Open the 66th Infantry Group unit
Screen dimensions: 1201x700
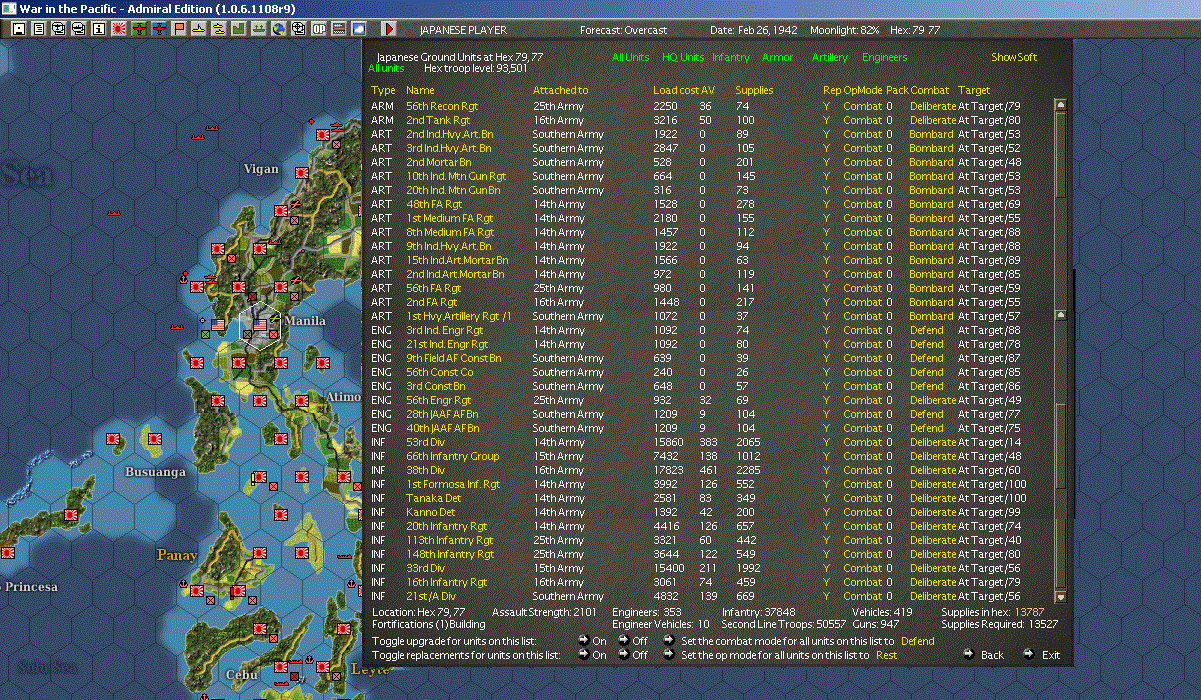pos(452,456)
